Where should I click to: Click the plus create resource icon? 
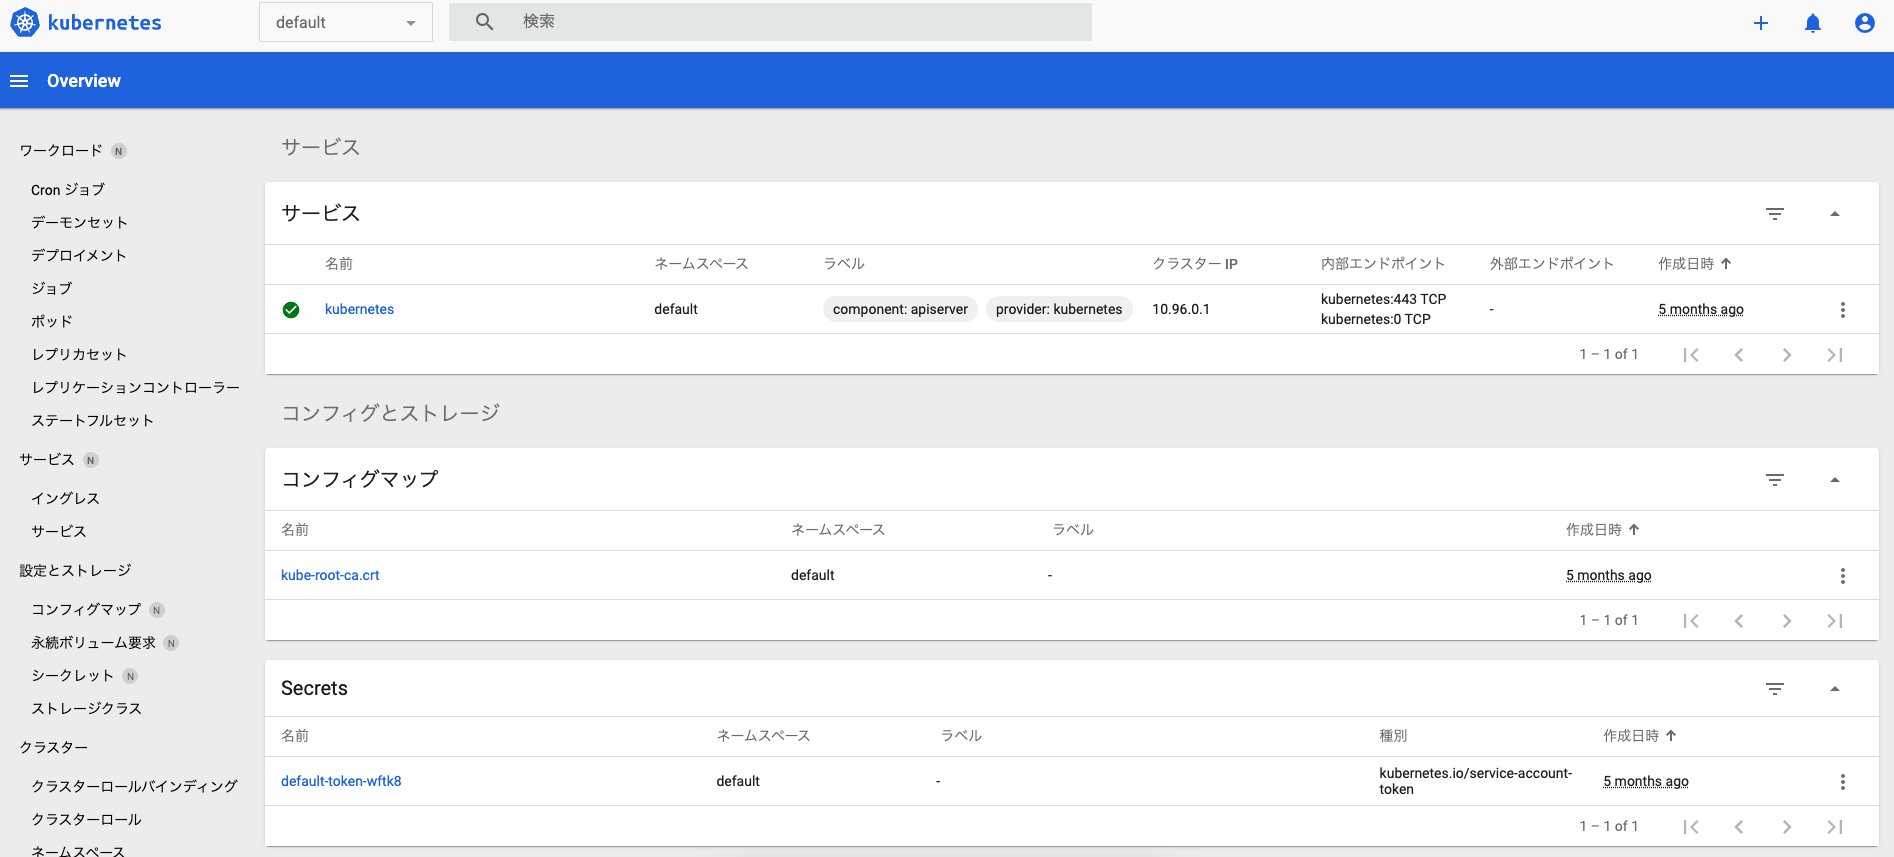(1761, 23)
